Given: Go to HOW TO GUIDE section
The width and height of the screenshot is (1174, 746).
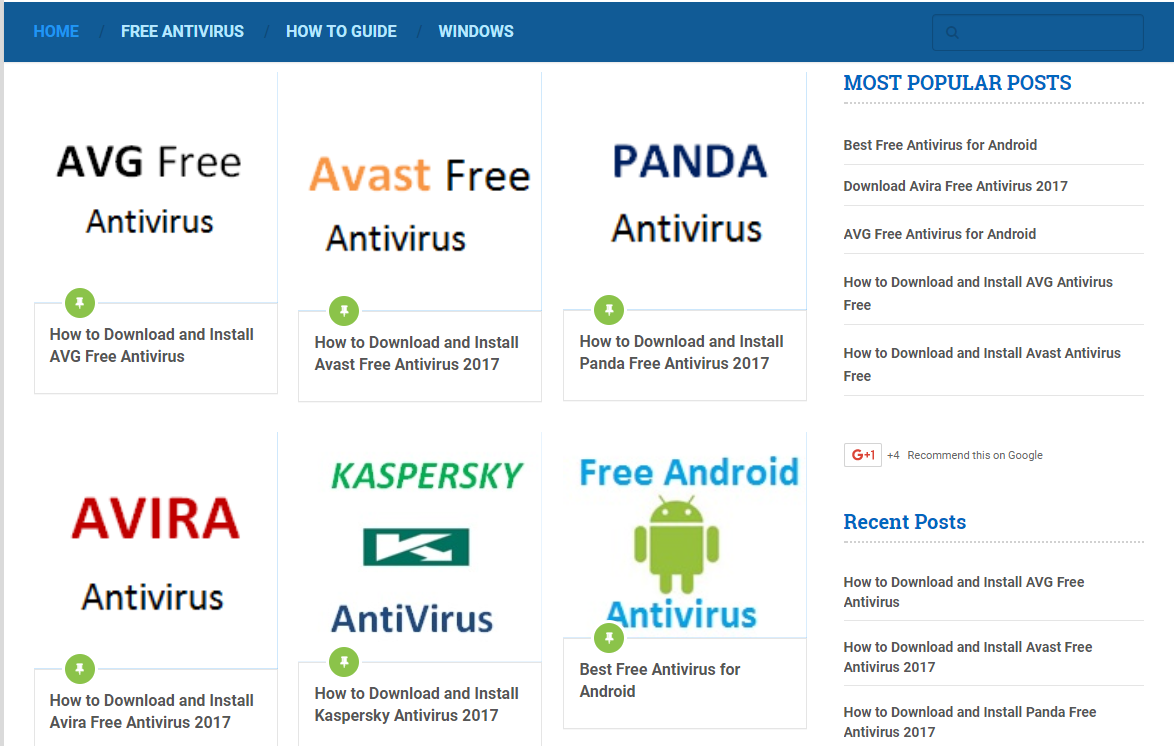Looking at the screenshot, I should click(341, 31).
